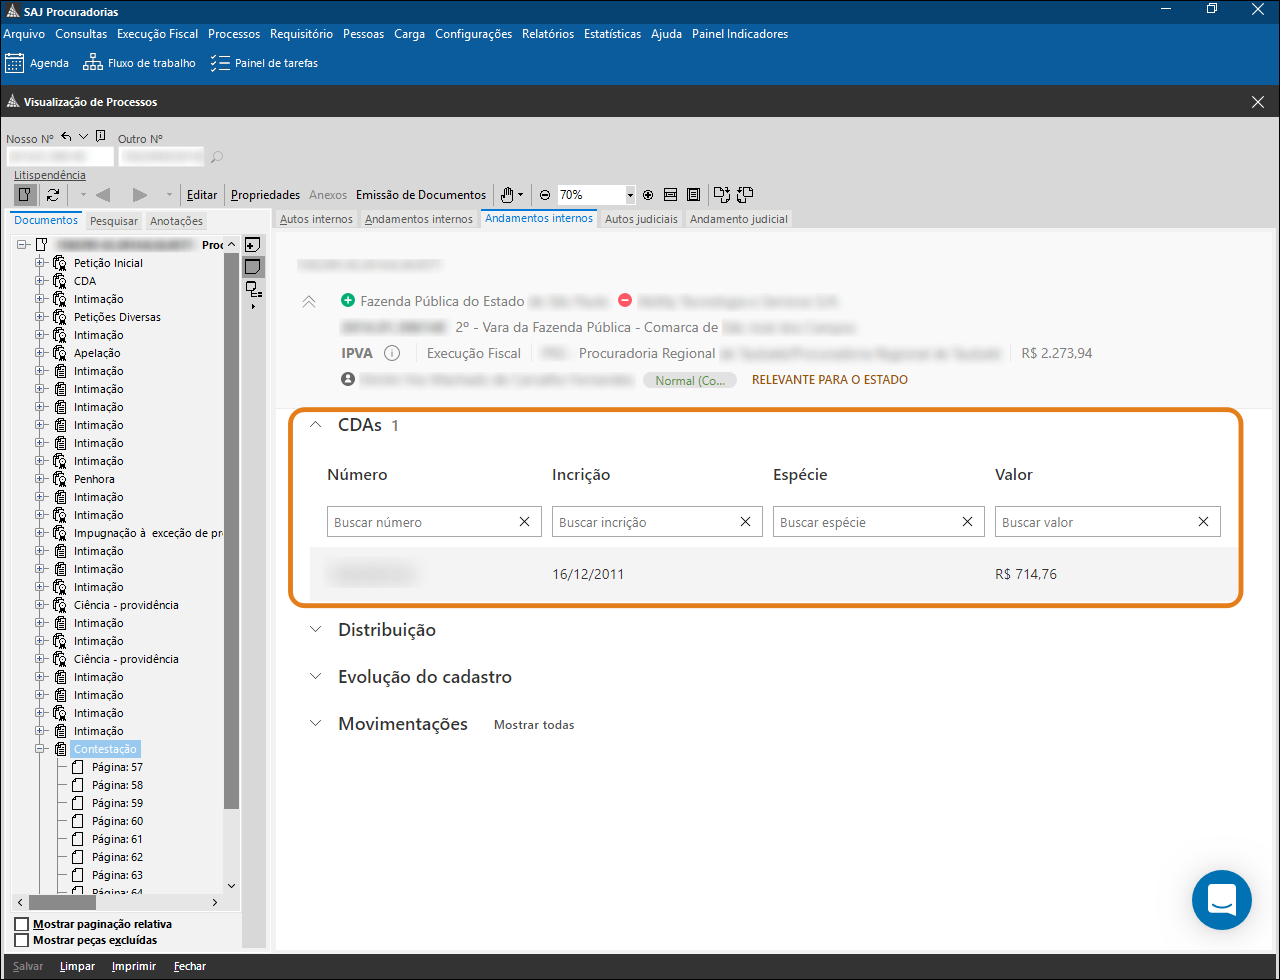Collapse the Contestação tree node
The width and height of the screenshot is (1280, 980).
pos(41,749)
